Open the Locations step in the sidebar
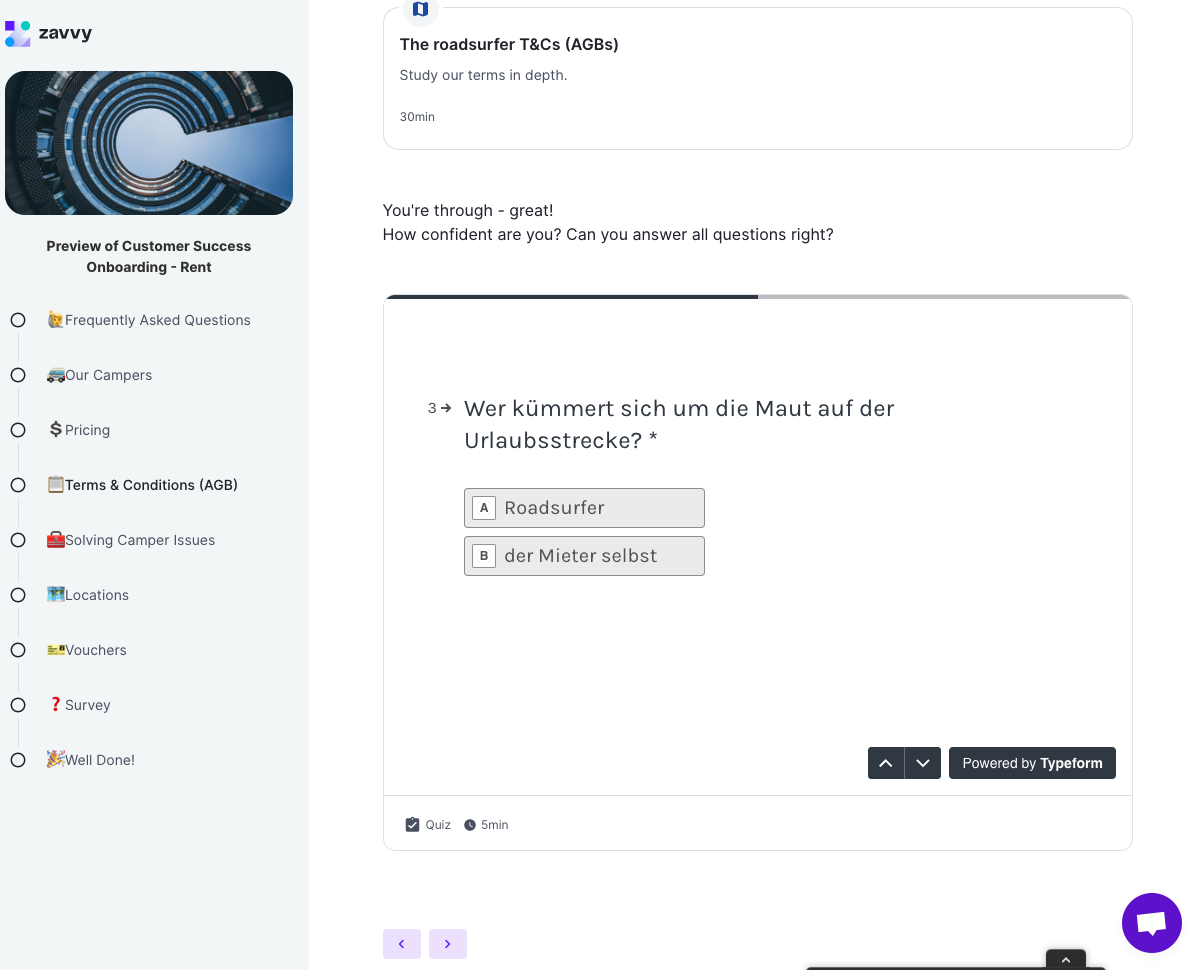Viewport: 1203px width, 970px height. [x=97, y=595]
